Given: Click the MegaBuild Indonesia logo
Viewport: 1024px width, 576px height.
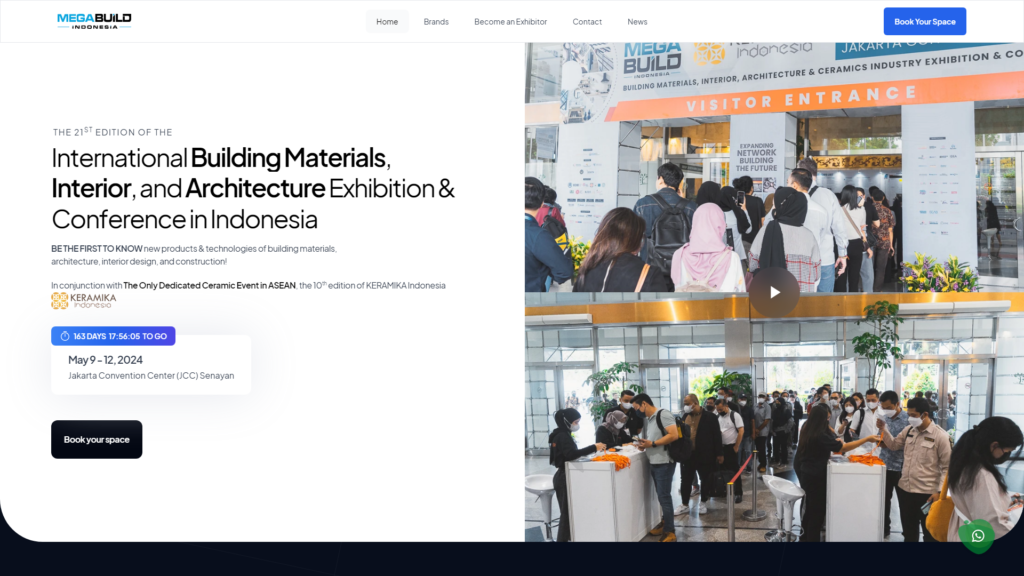Looking at the screenshot, I should click(94, 21).
